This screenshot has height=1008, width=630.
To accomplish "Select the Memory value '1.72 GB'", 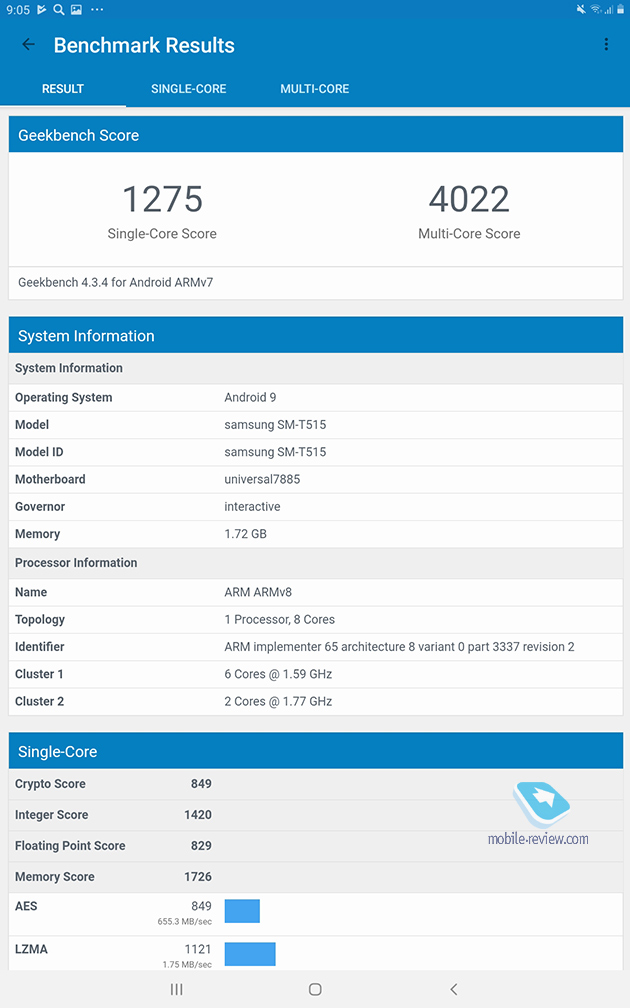I will pyautogui.click(x=246, y=534).
